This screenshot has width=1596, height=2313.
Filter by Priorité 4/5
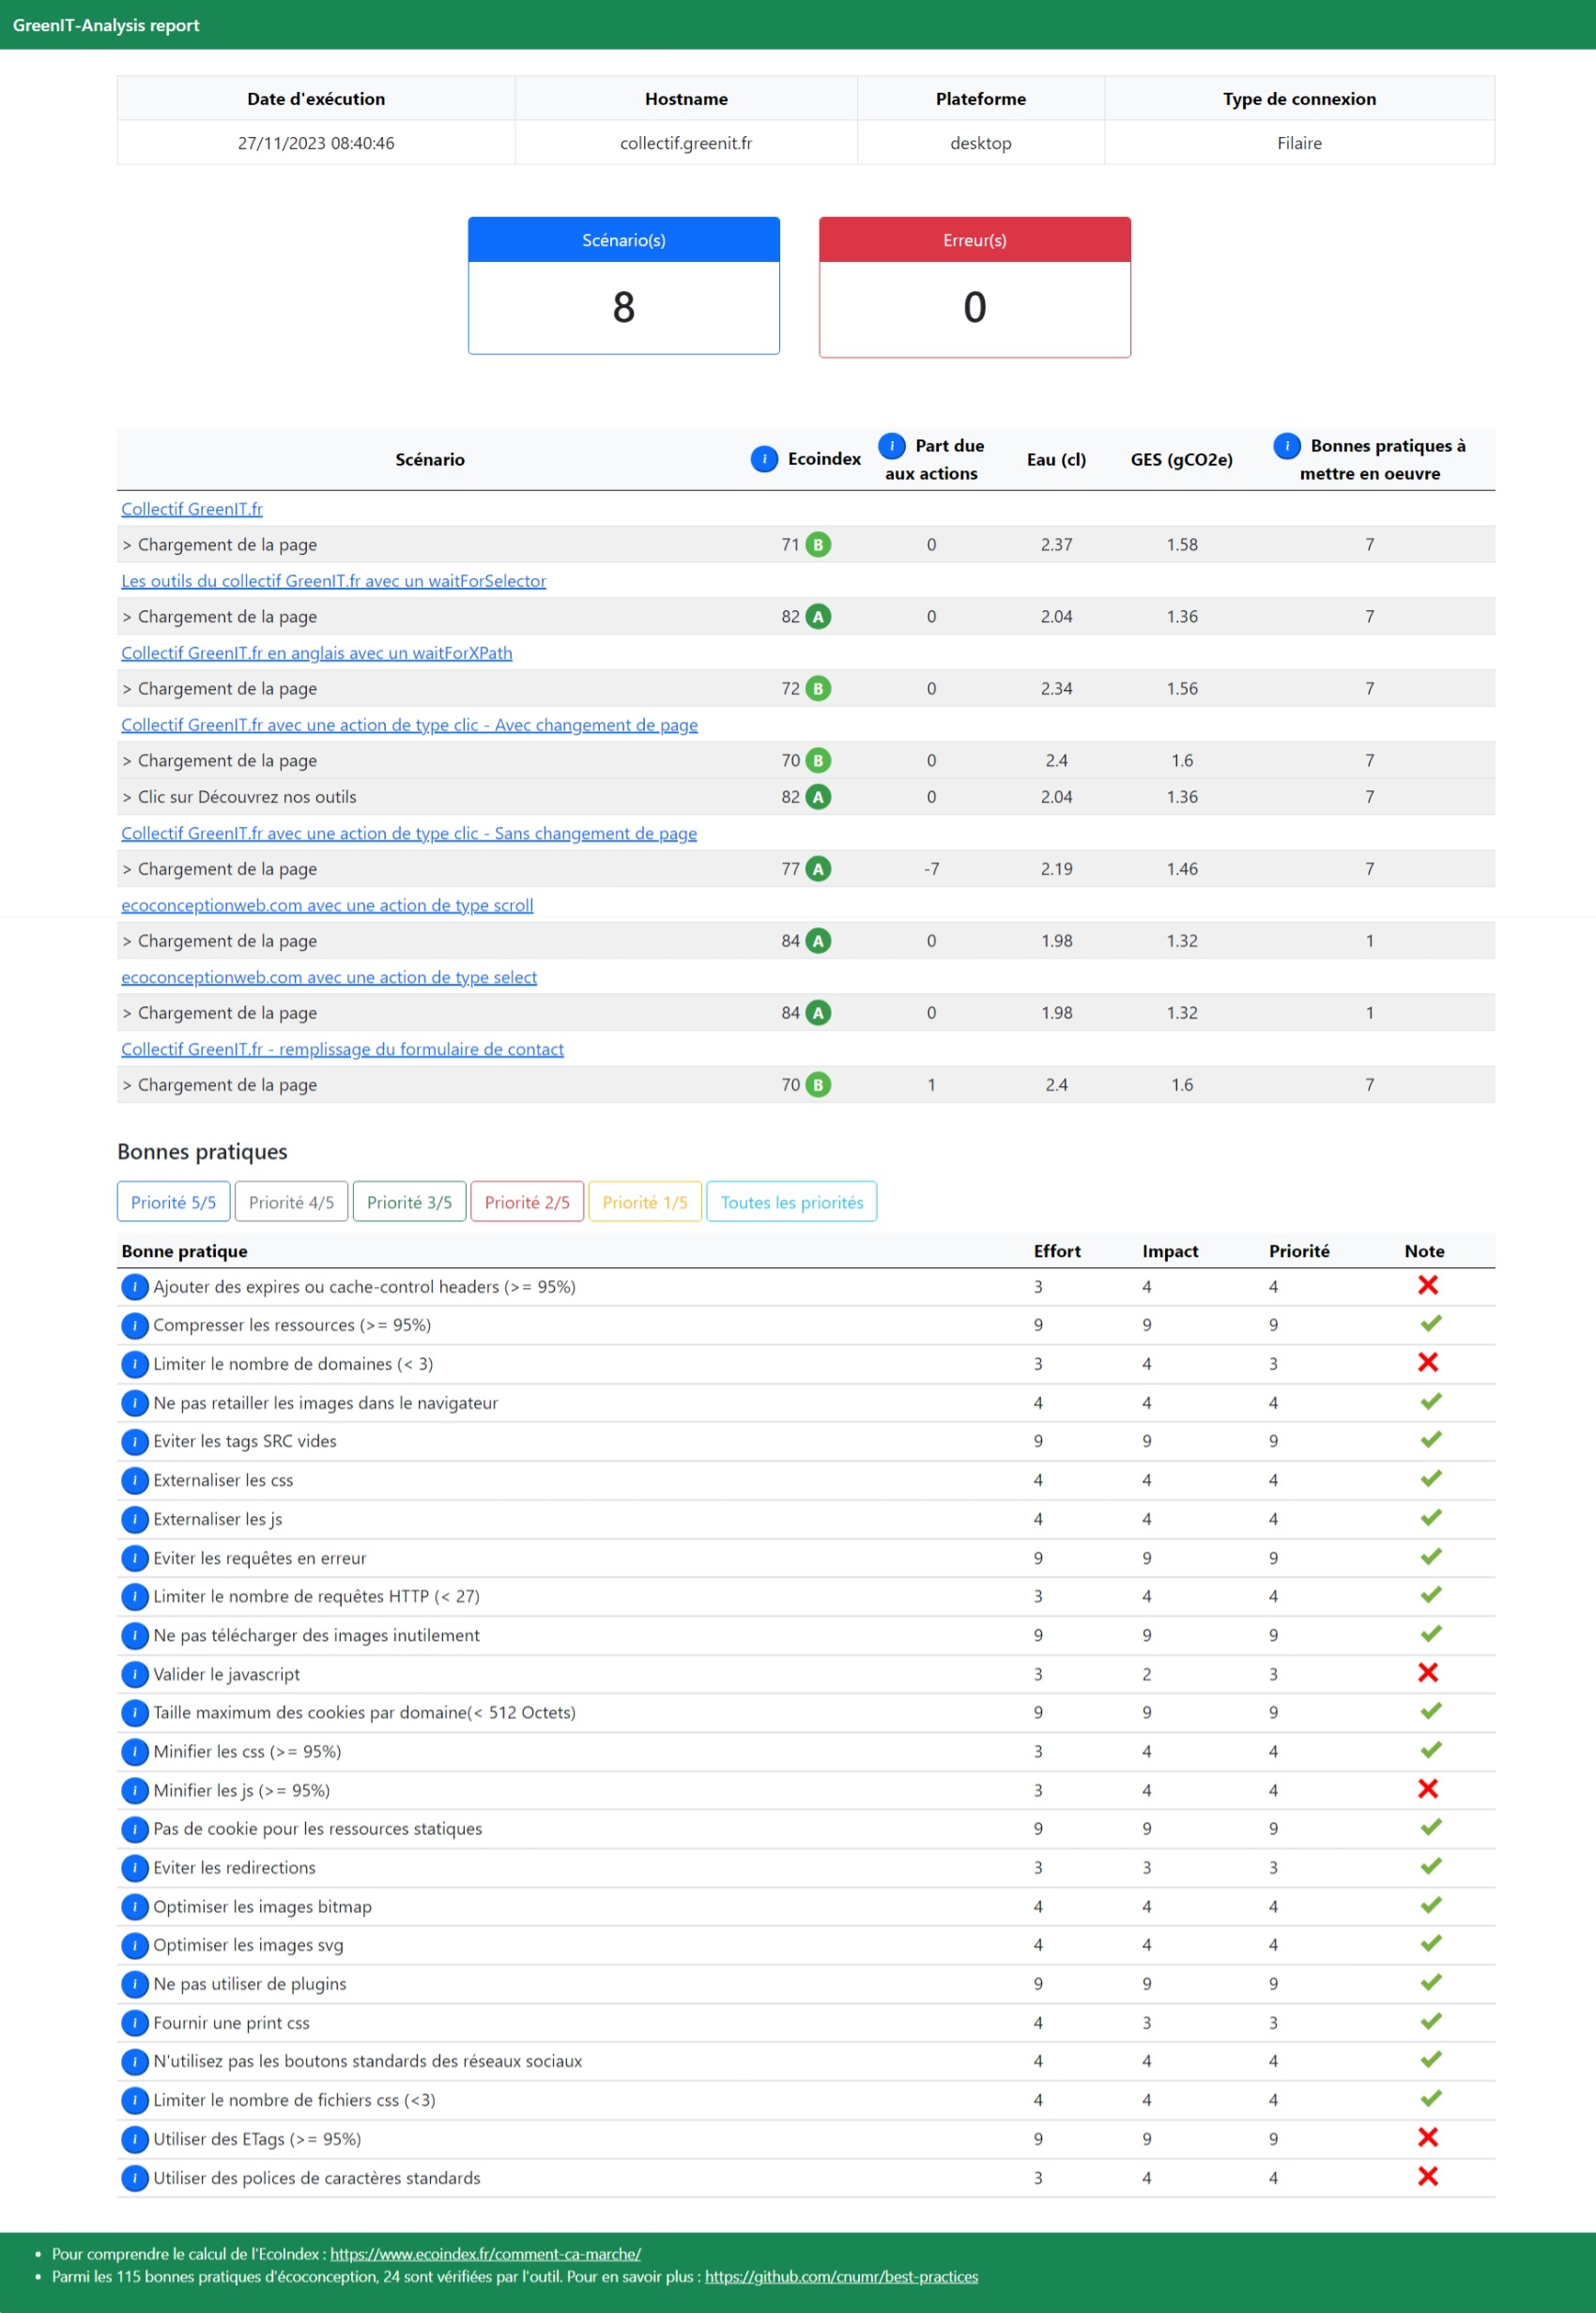[x=292, y=1202]
